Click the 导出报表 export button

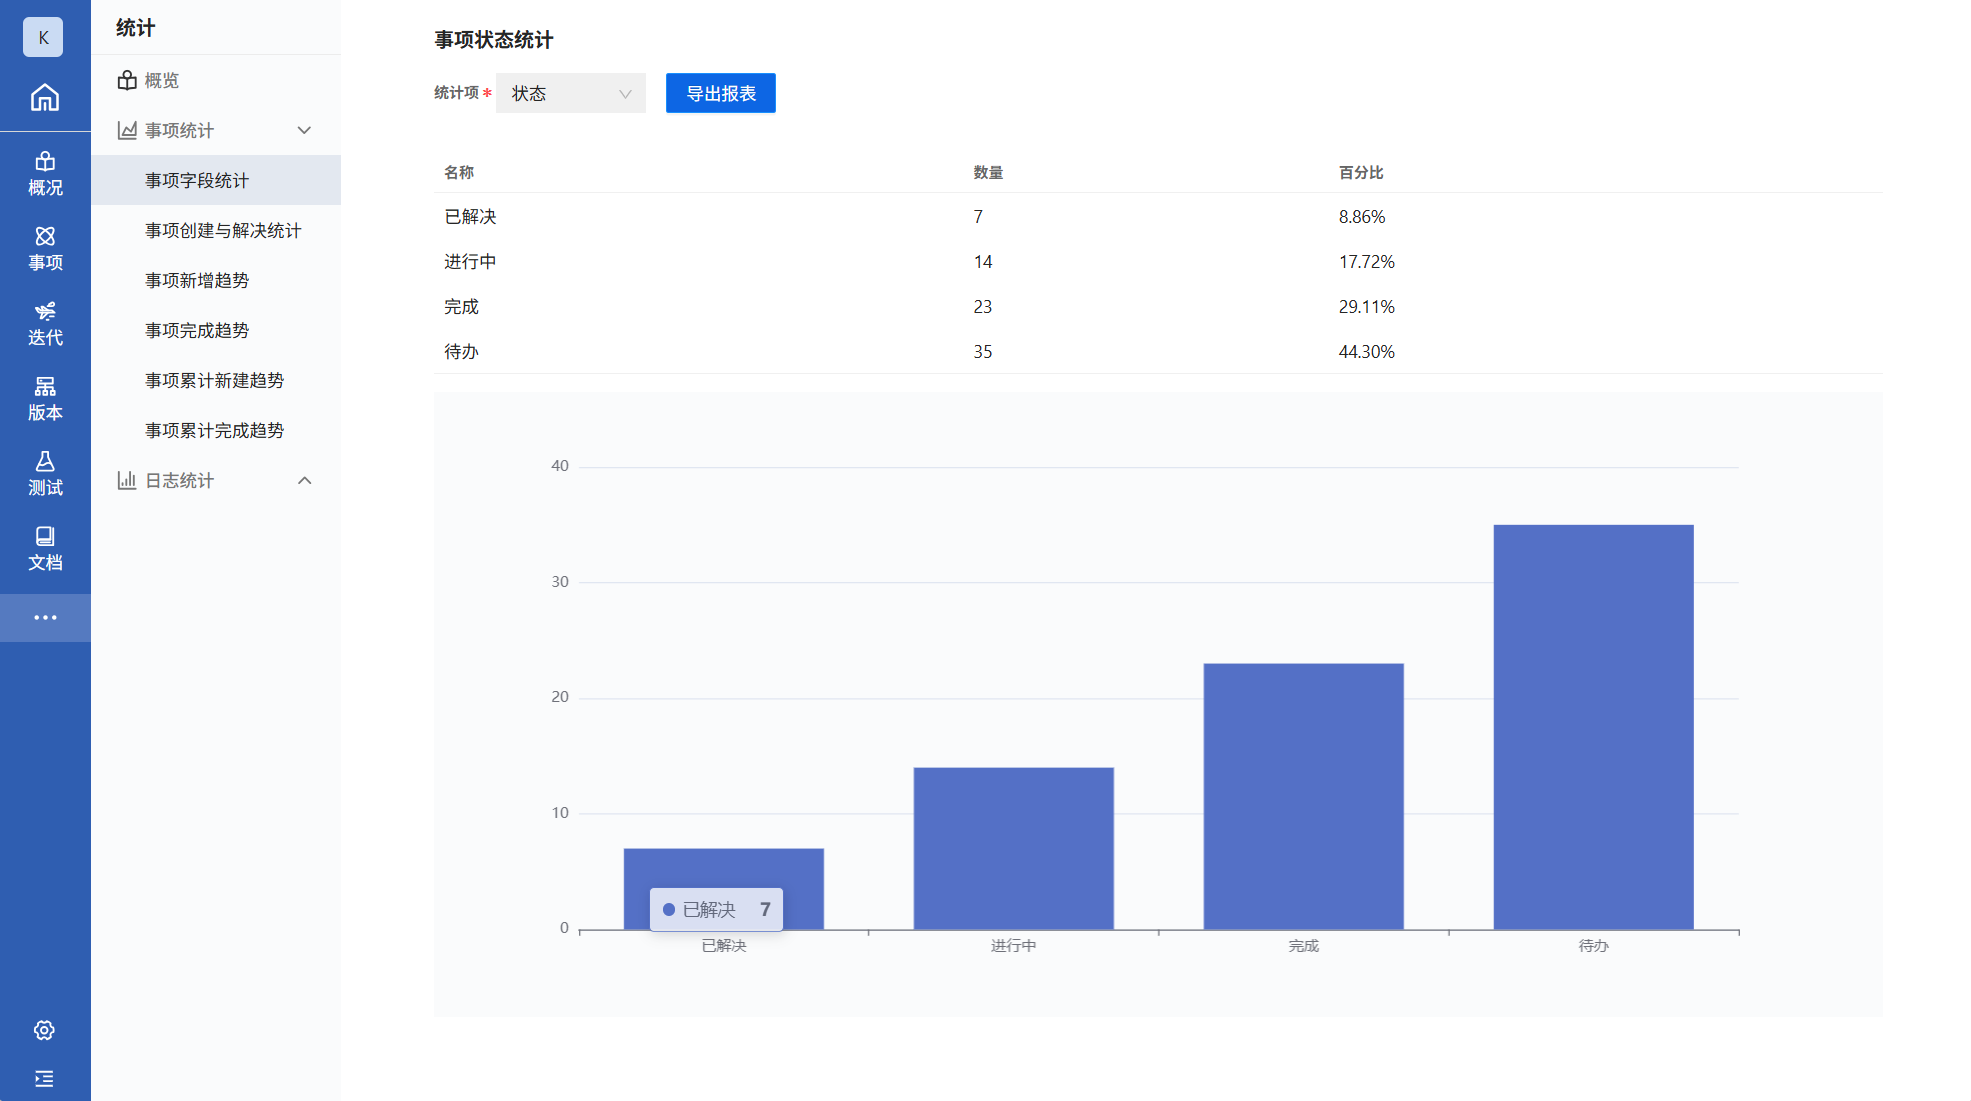(x=720, y=93)
